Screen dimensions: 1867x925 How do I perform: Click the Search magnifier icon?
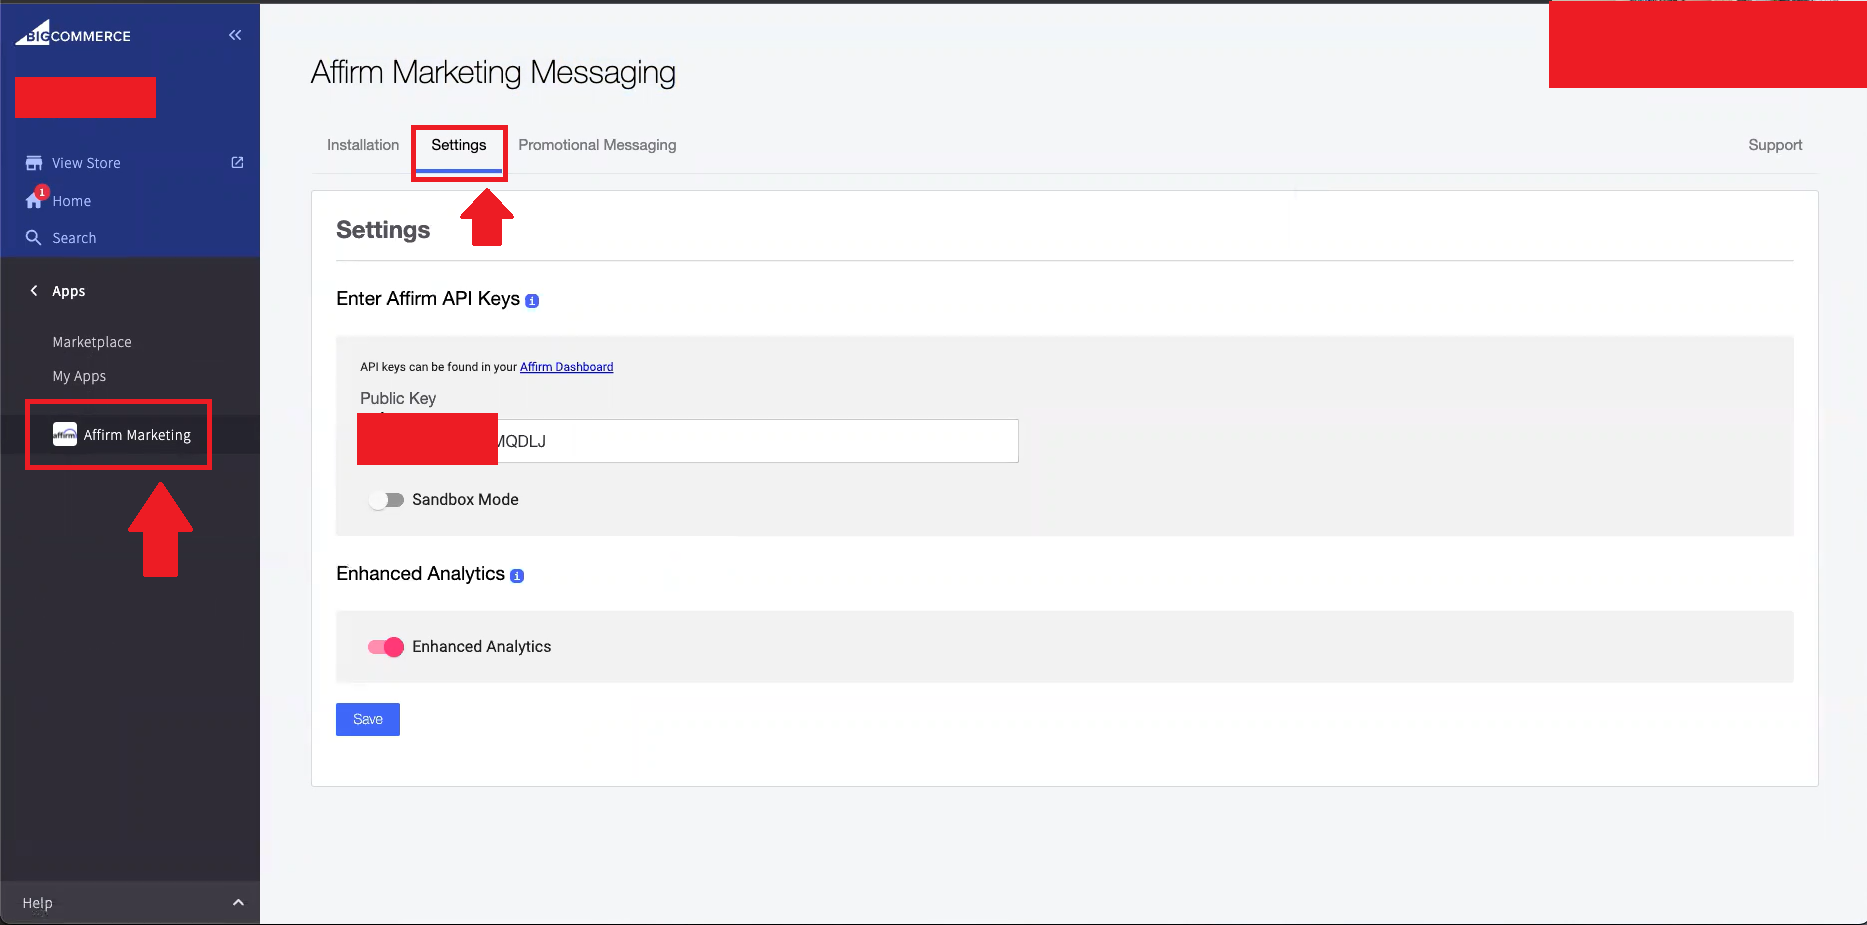pos(33,238)
